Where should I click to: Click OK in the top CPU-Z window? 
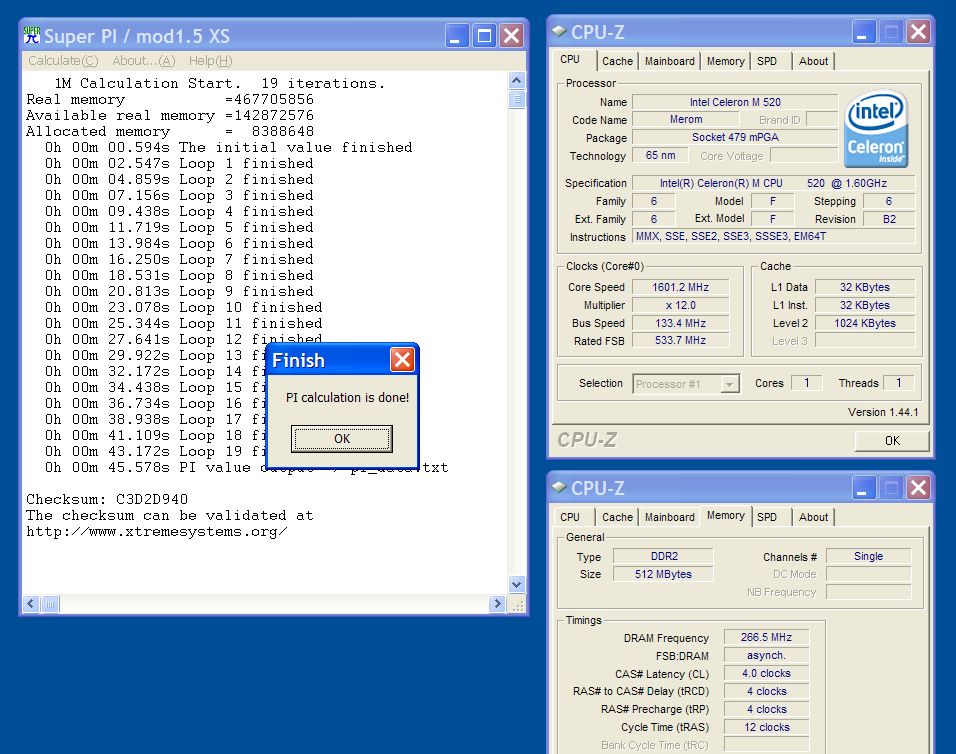pyautogui.click(x=892, y=441)
